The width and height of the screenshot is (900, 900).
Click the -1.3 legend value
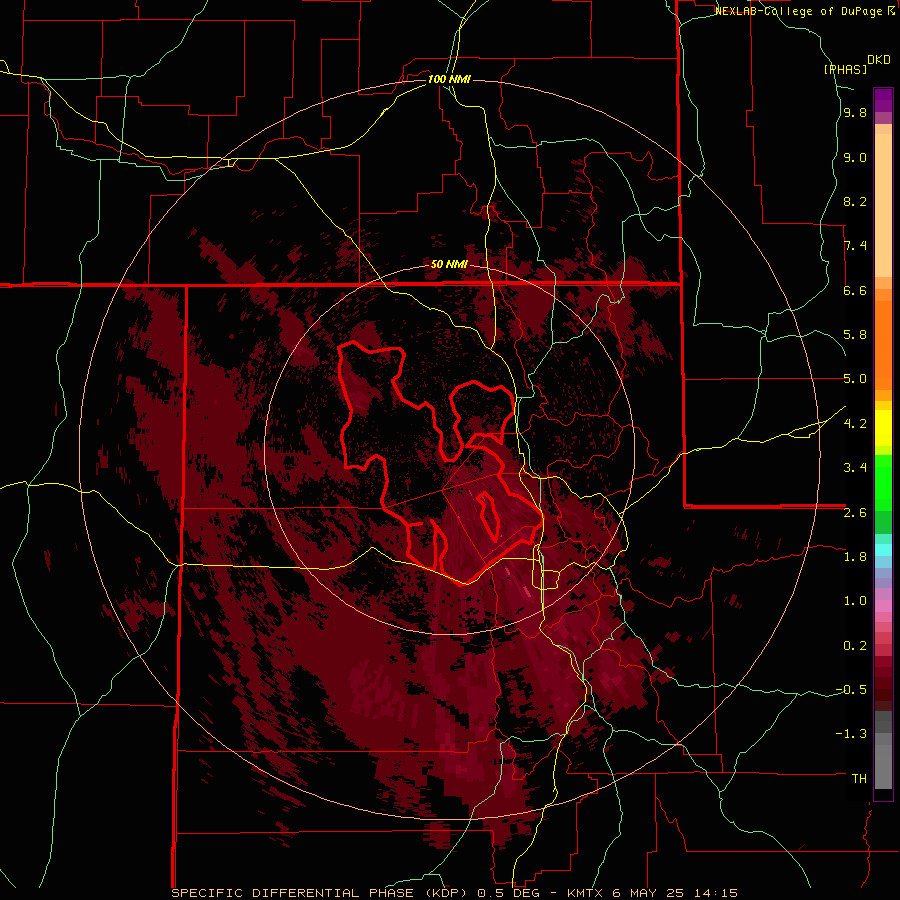pos(851,734)
